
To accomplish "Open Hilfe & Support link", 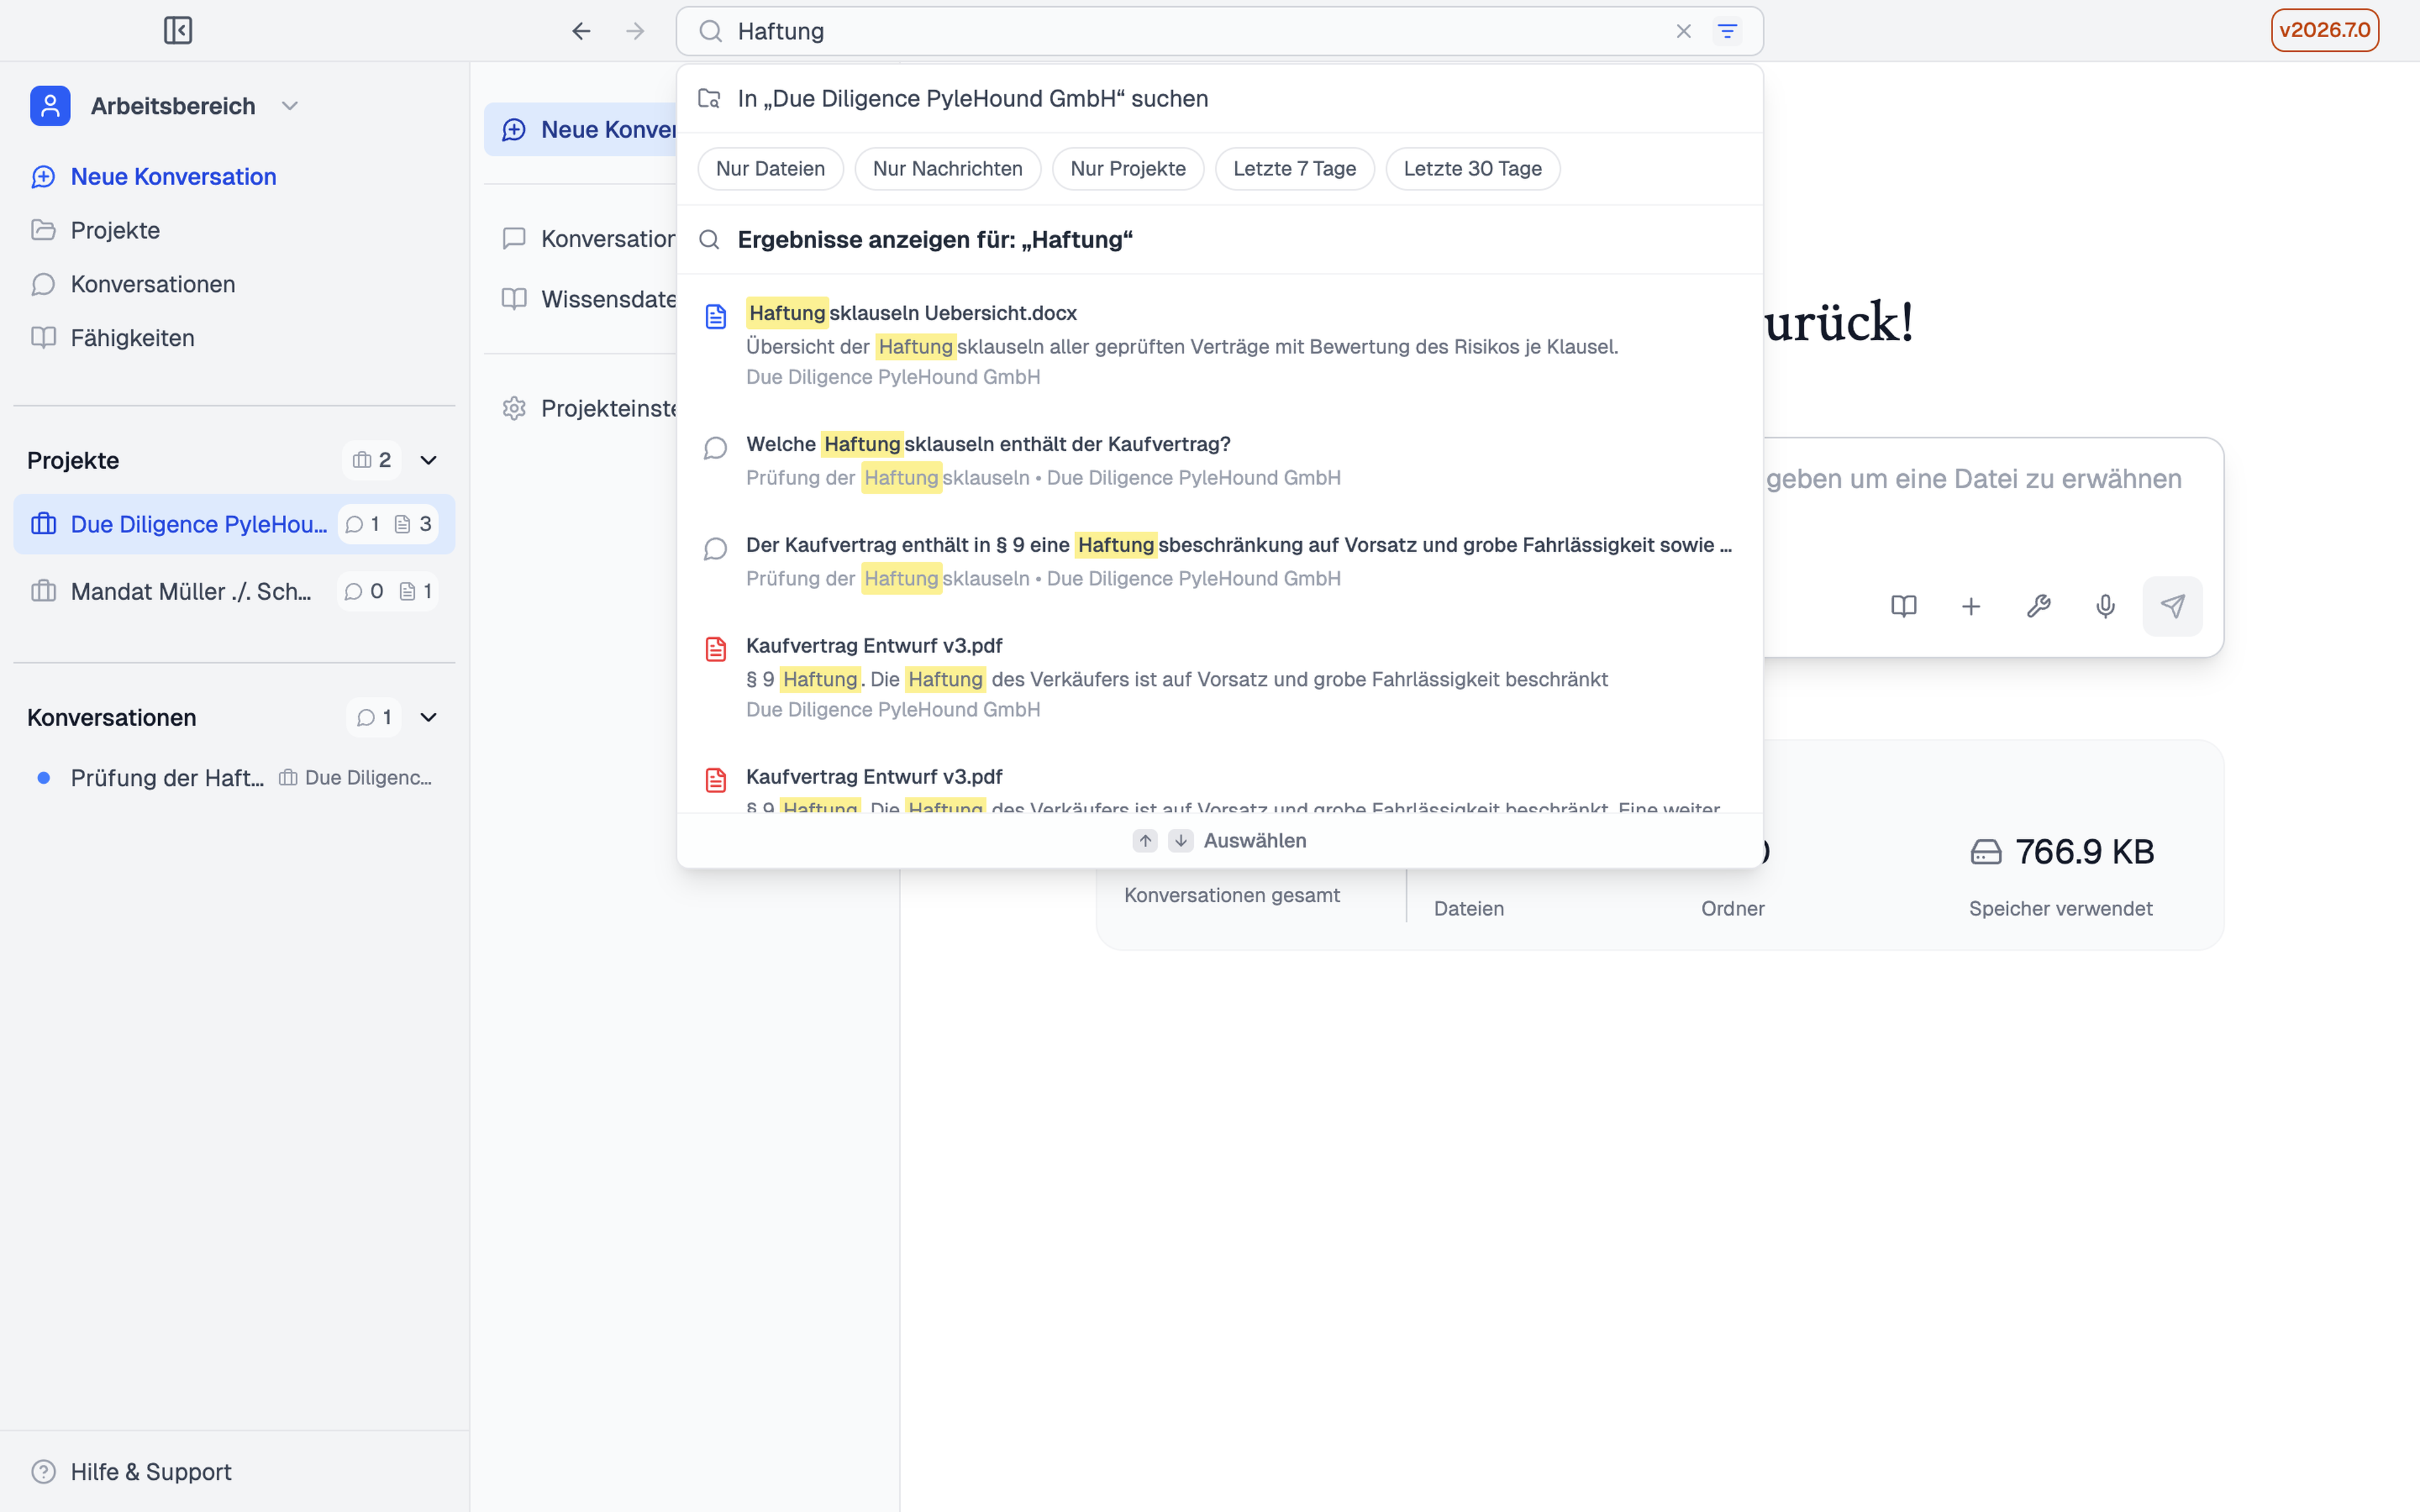I will (x=151, y=1472).
